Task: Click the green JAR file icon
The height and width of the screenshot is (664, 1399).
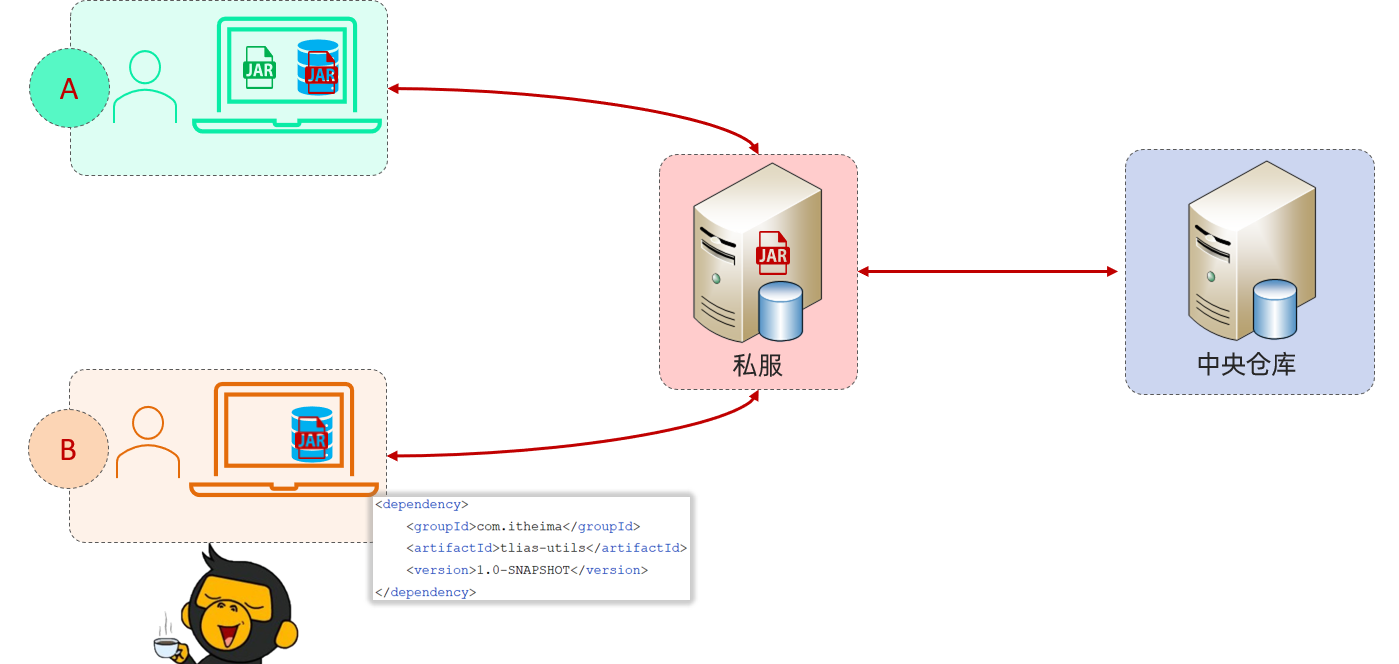Action: pyautogui.click(x=259, y=68)
